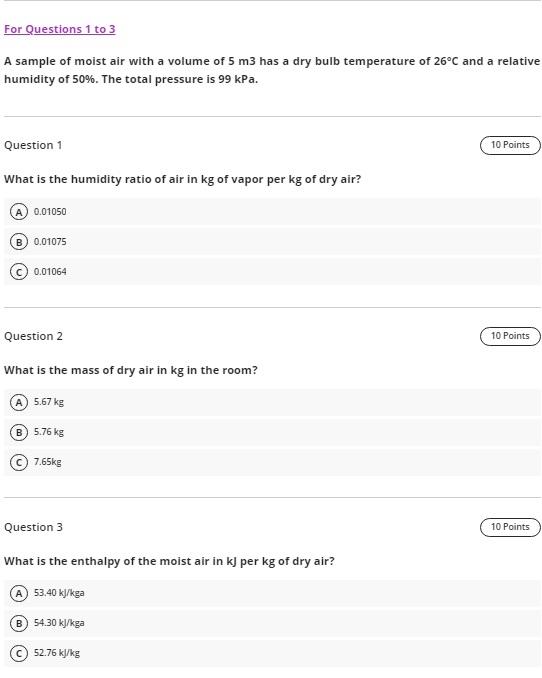Click the moist air sample problem statement
Image resolution: width=542 pixels, height=678 pixels.
pos(272,70)
